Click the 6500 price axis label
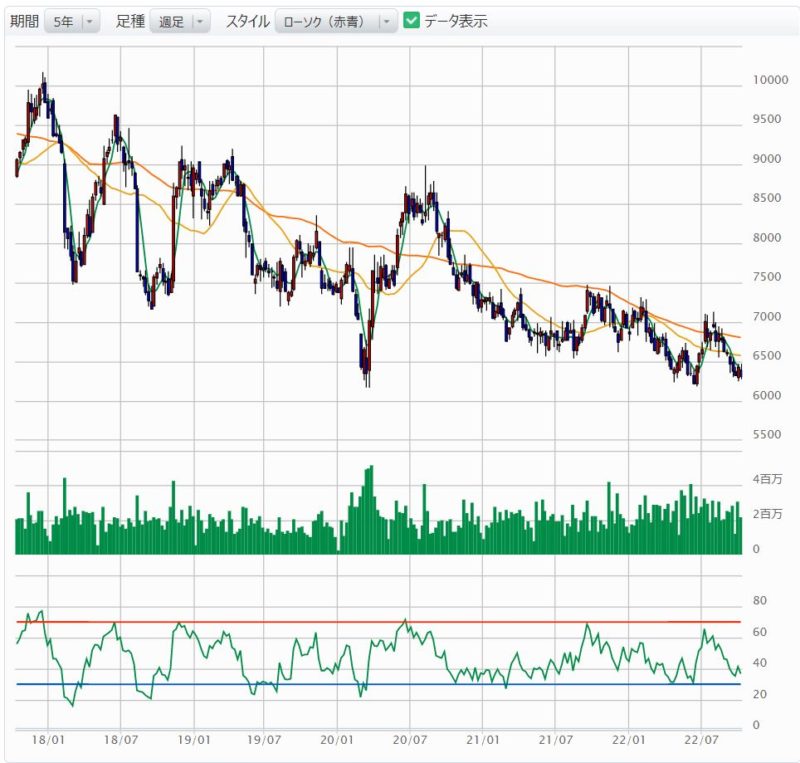The height and width of the screenshot is (763, 800). (x=767, y=356)
